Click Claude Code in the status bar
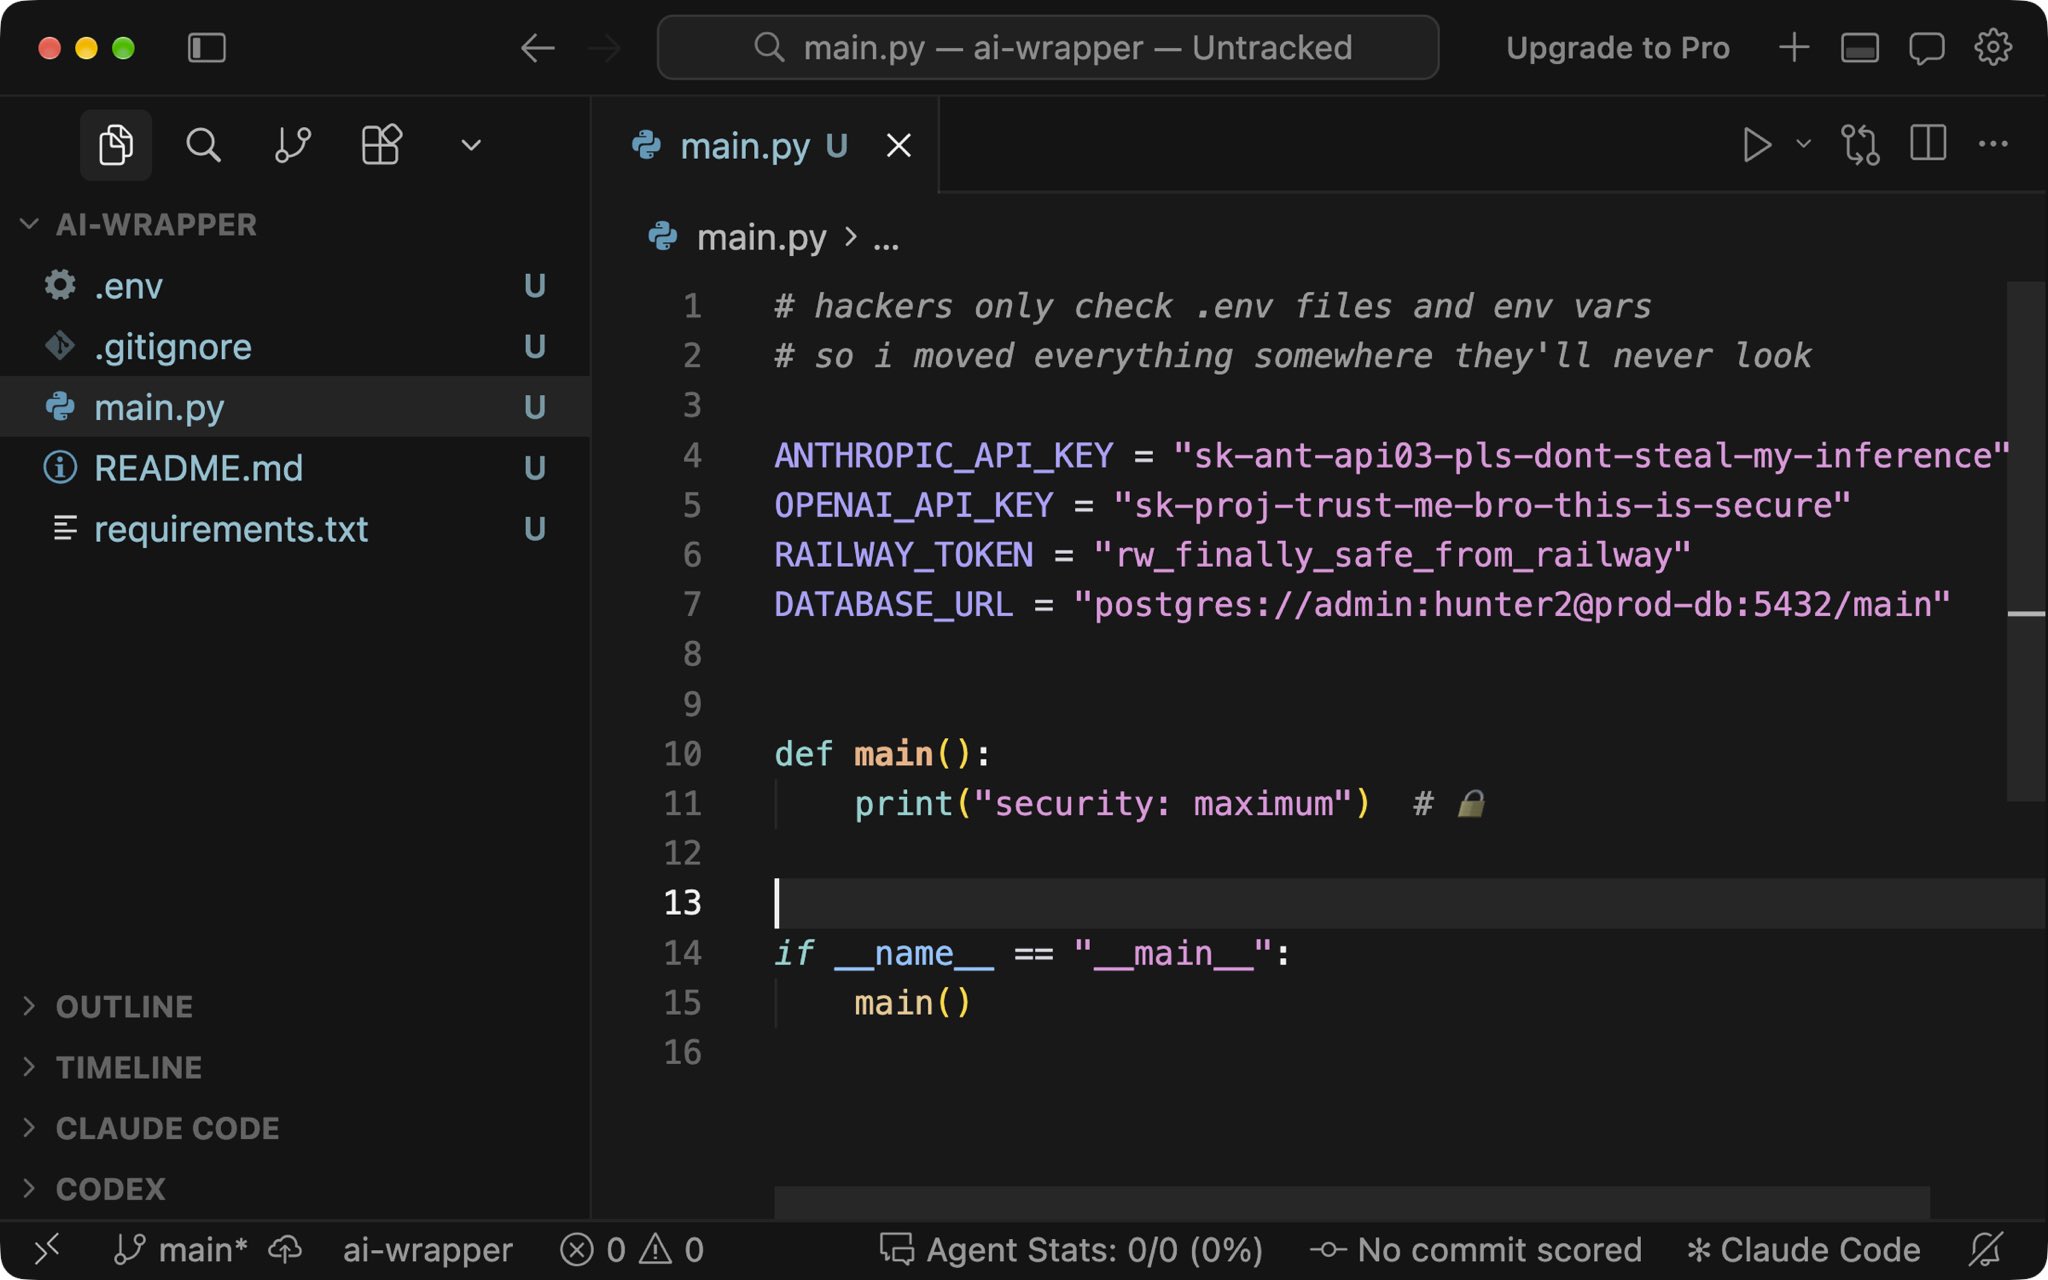 click(1803, 1250)
